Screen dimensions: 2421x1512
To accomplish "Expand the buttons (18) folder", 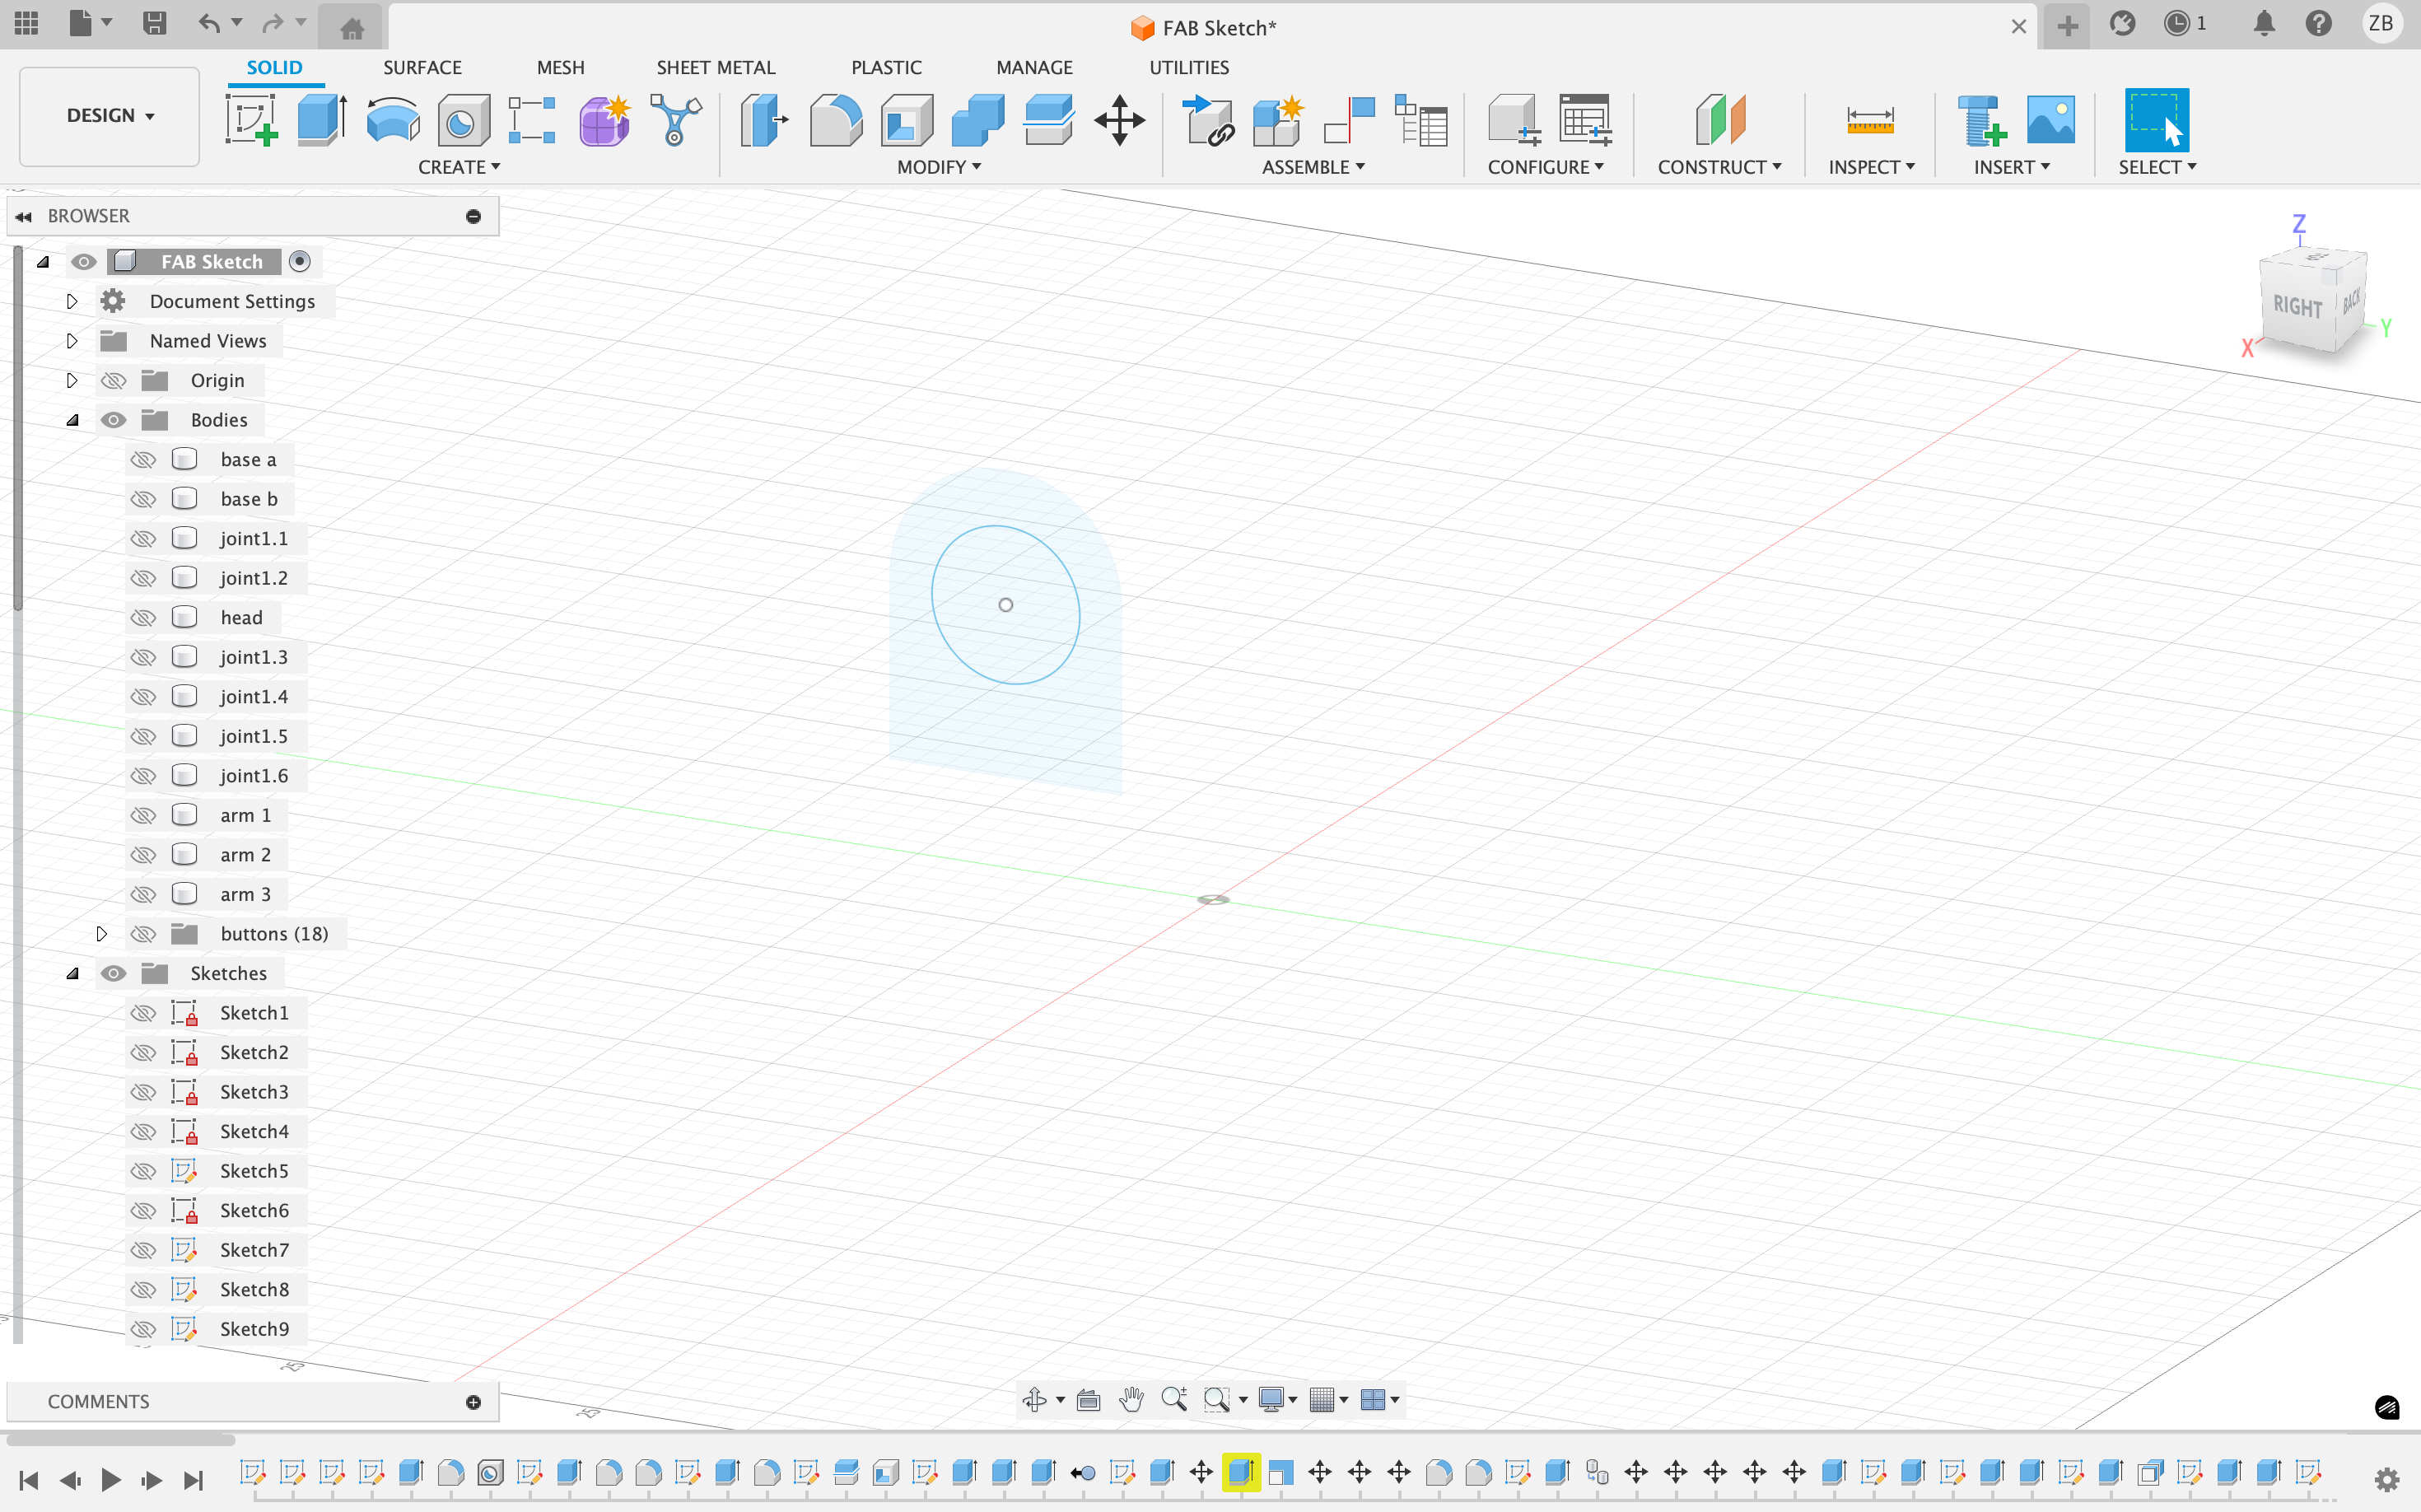I will (101, 934).
